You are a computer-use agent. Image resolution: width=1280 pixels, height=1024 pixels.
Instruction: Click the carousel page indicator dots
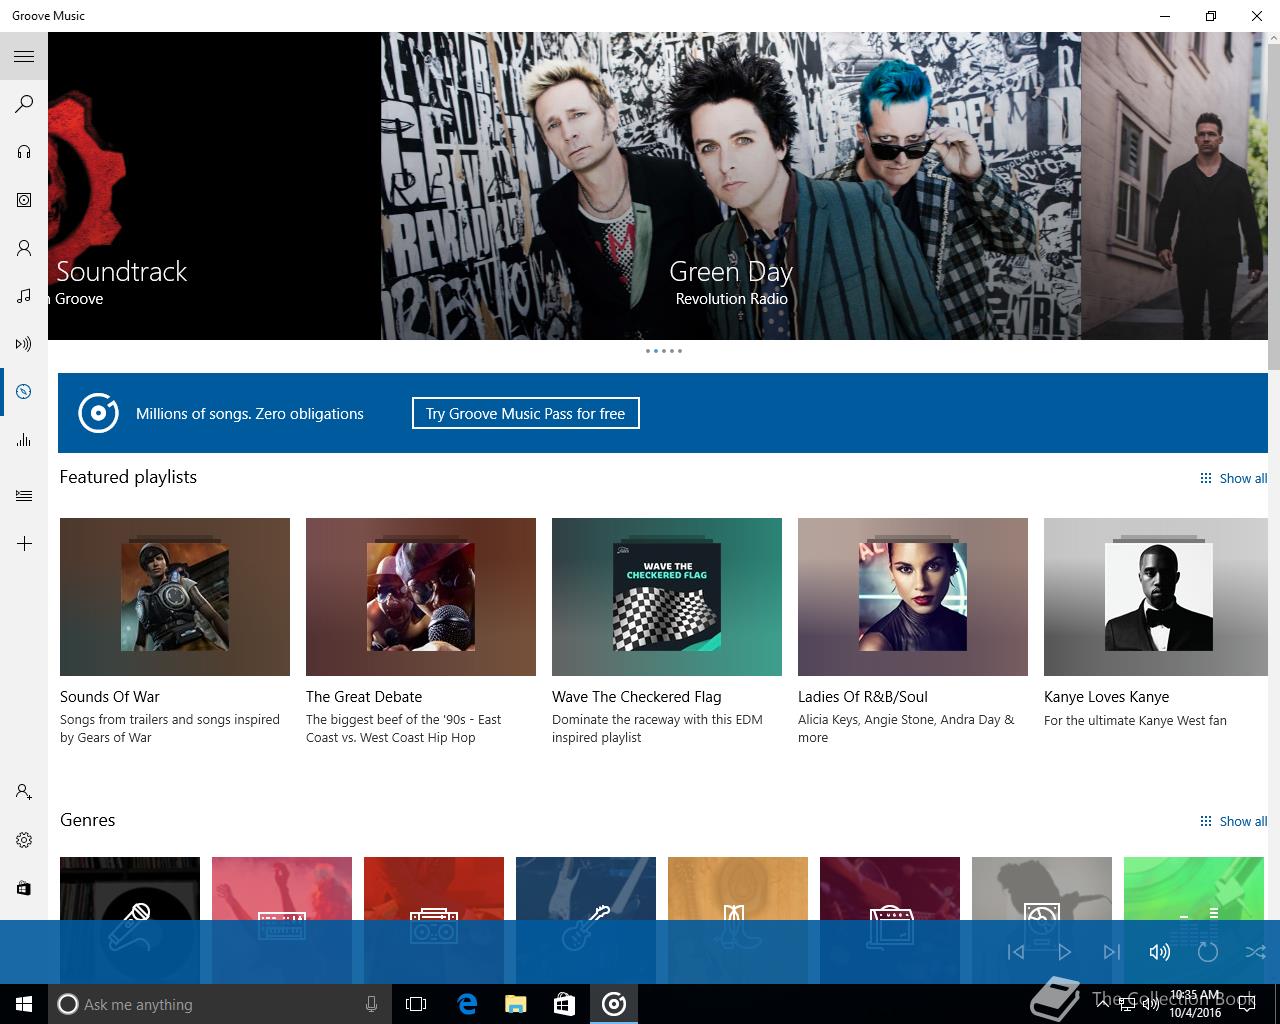664,351
